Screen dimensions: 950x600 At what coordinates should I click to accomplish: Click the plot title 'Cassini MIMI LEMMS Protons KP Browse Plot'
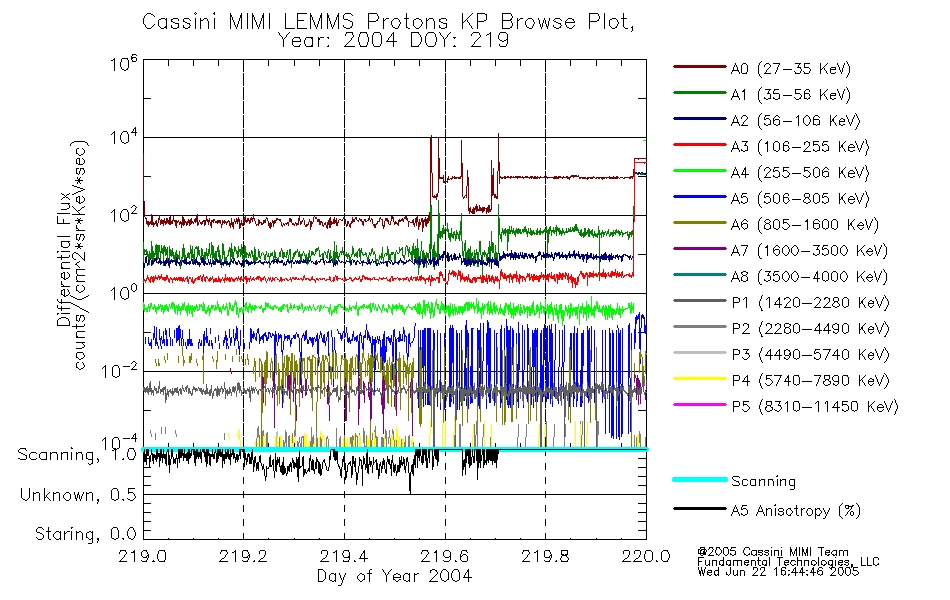click(x=388, y=22)
